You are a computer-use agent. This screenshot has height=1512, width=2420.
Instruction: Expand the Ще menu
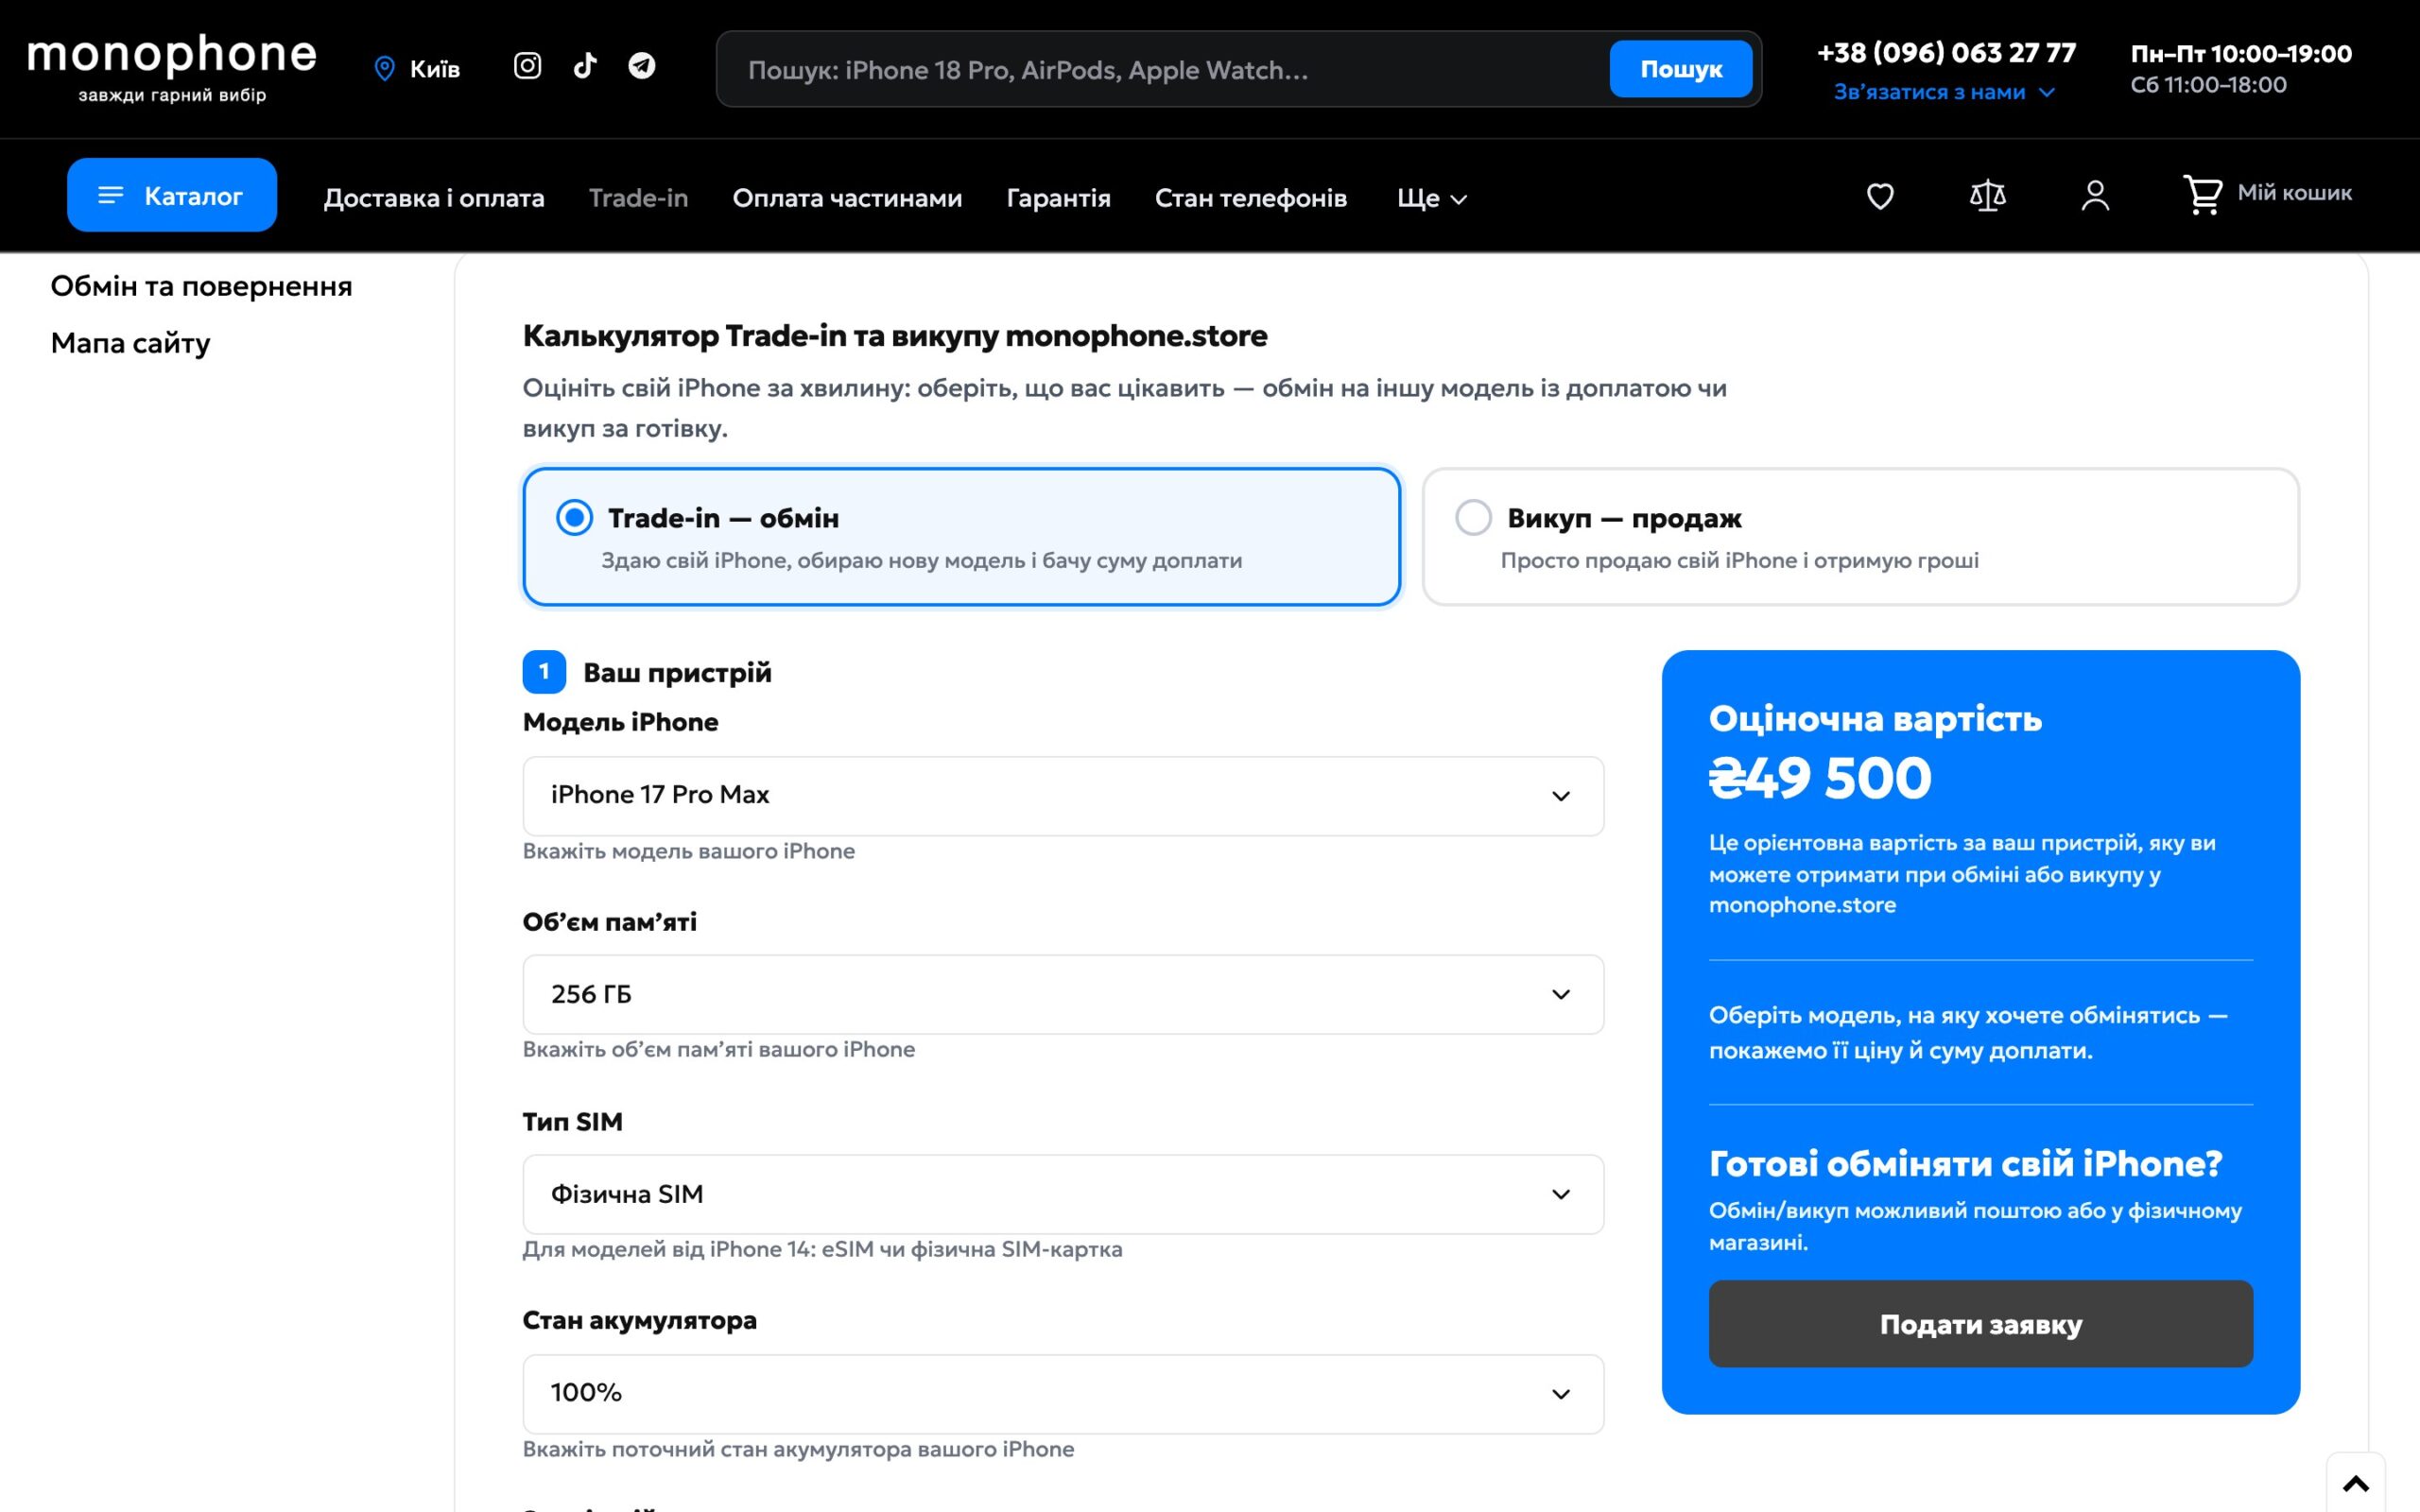point(1431,198)
